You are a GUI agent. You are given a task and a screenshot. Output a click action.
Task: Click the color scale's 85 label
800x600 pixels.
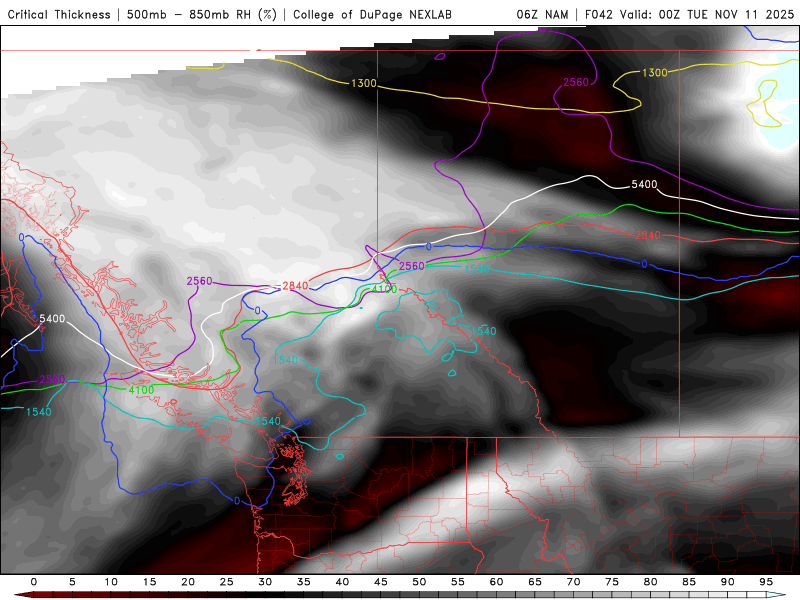click(x=689, y=582)
